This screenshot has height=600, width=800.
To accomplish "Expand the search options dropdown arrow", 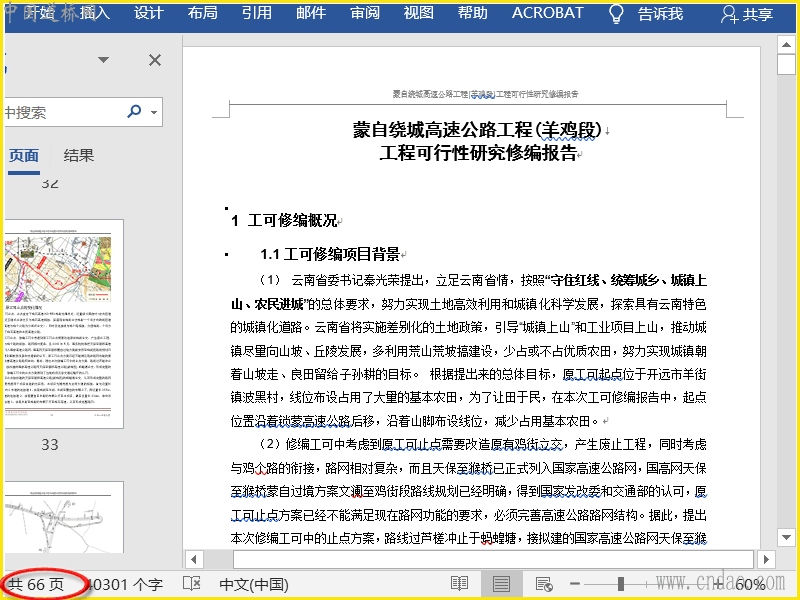I will point(154,112).
